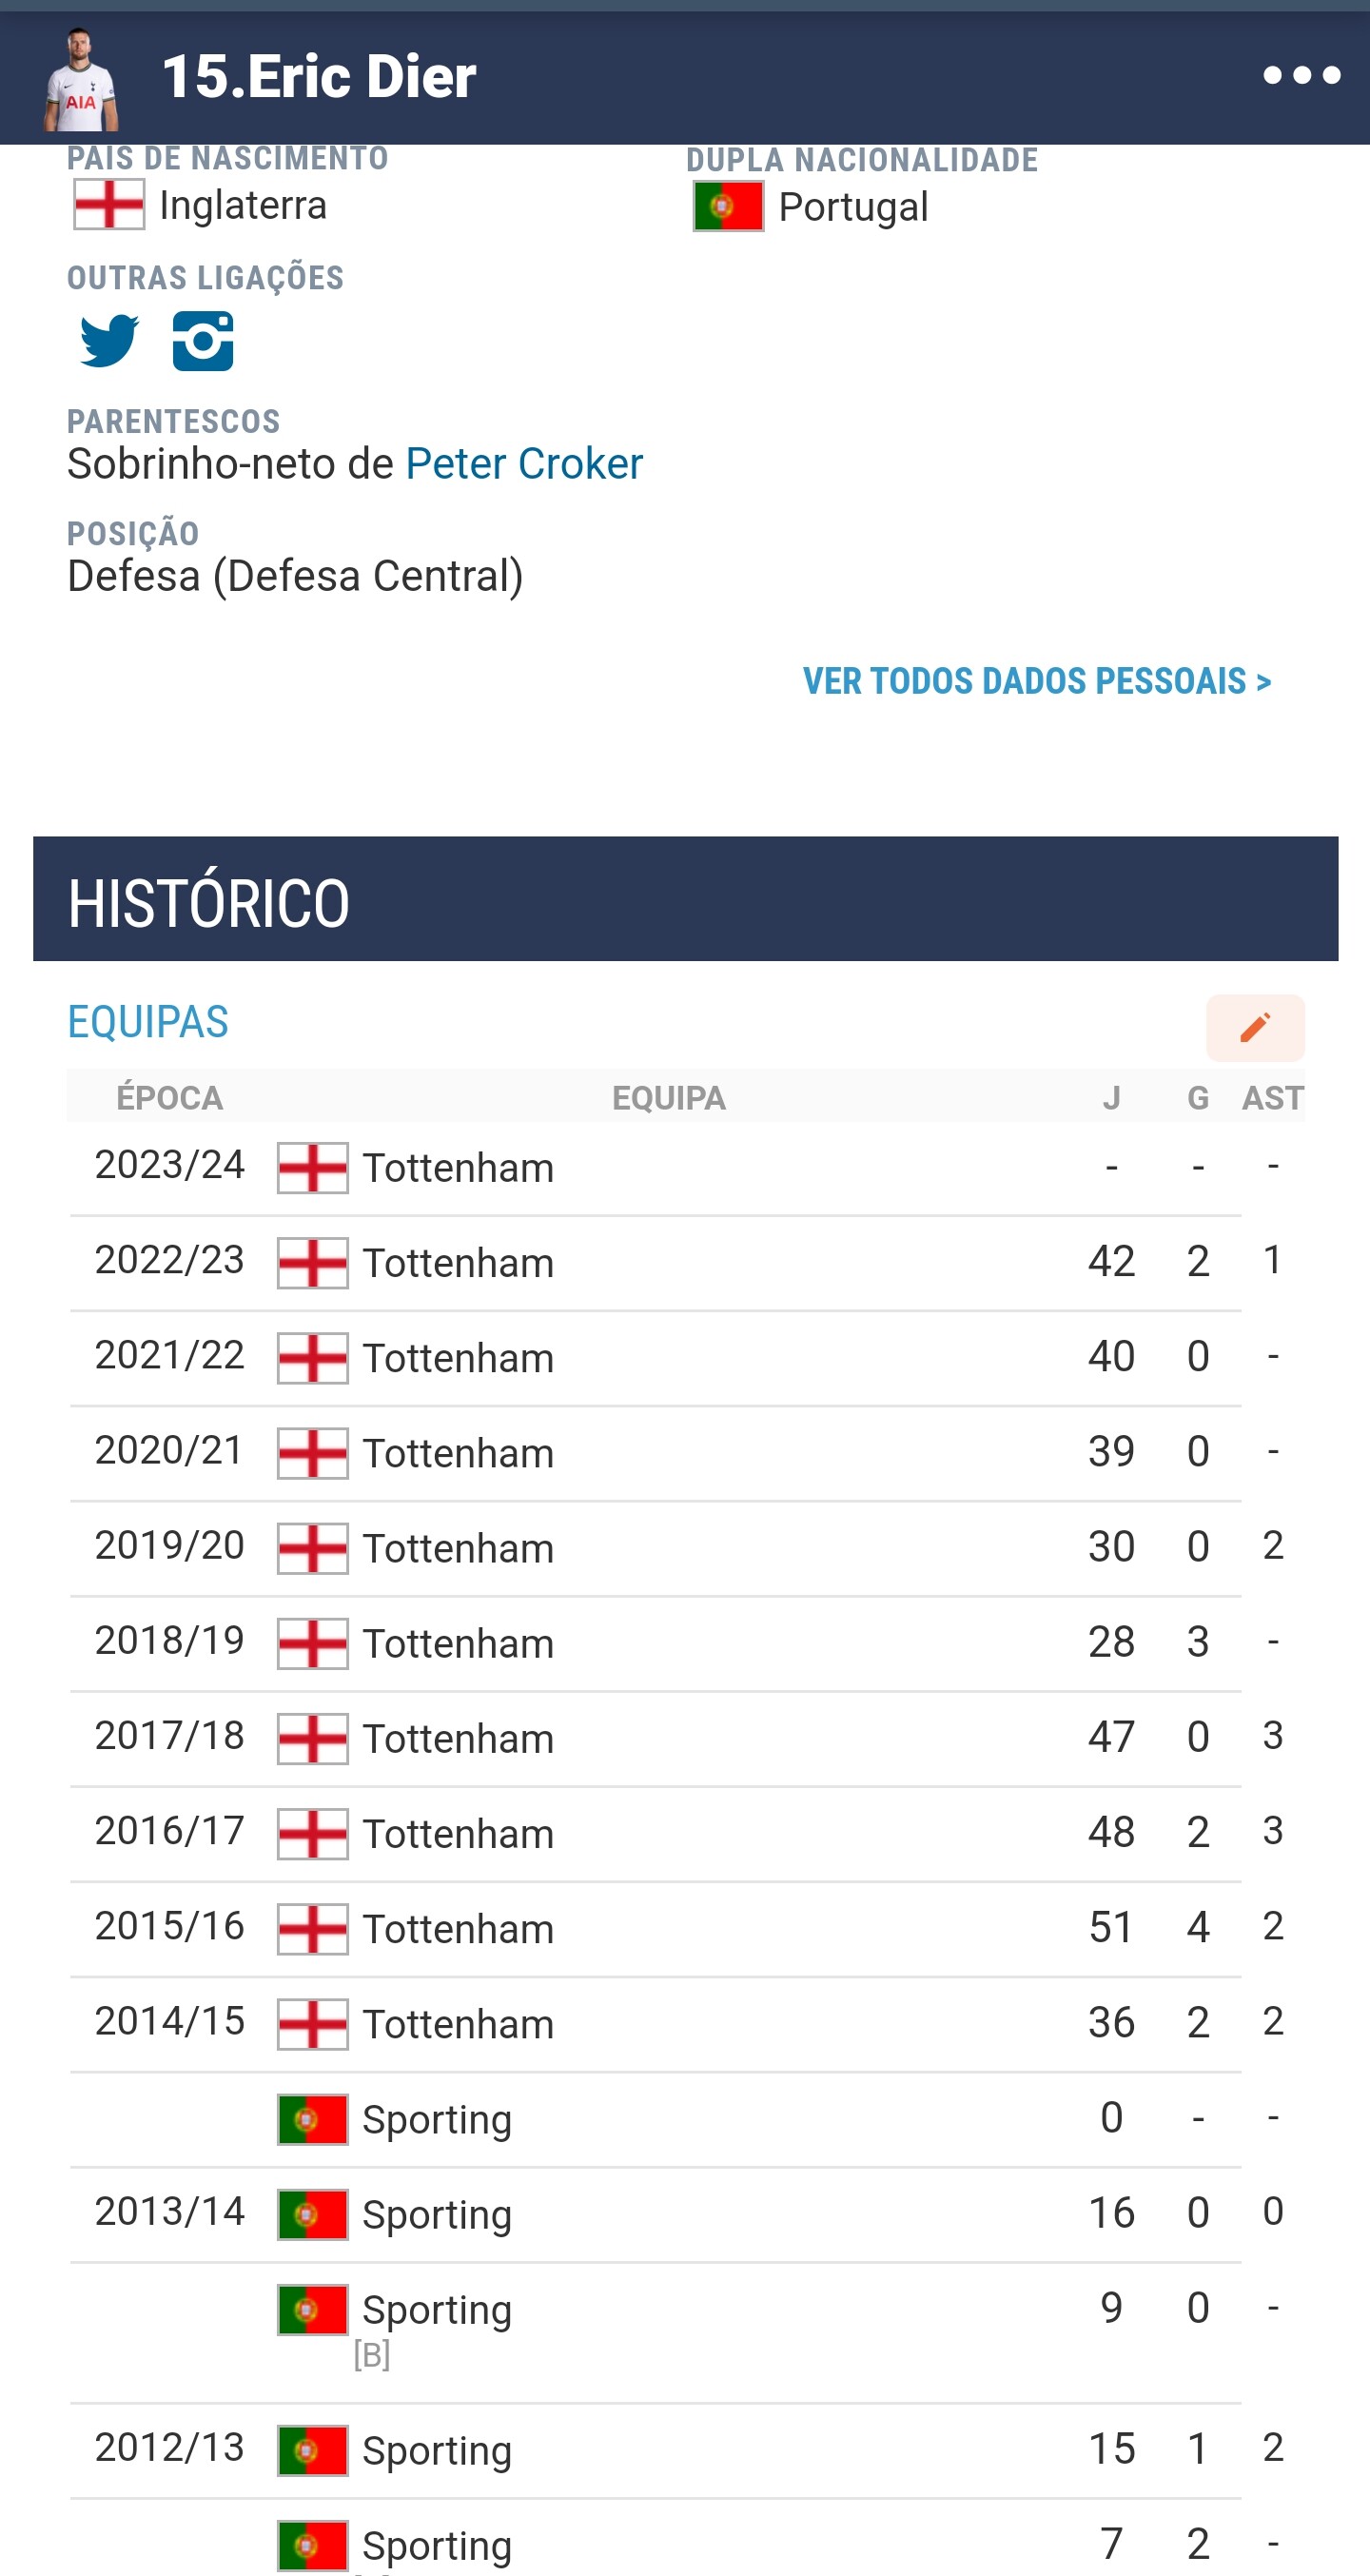Viewport: 1370px width, 2576px height.
Task: Open Sporting team for 2012/13 season
Action: click(x=437, y=2451)
